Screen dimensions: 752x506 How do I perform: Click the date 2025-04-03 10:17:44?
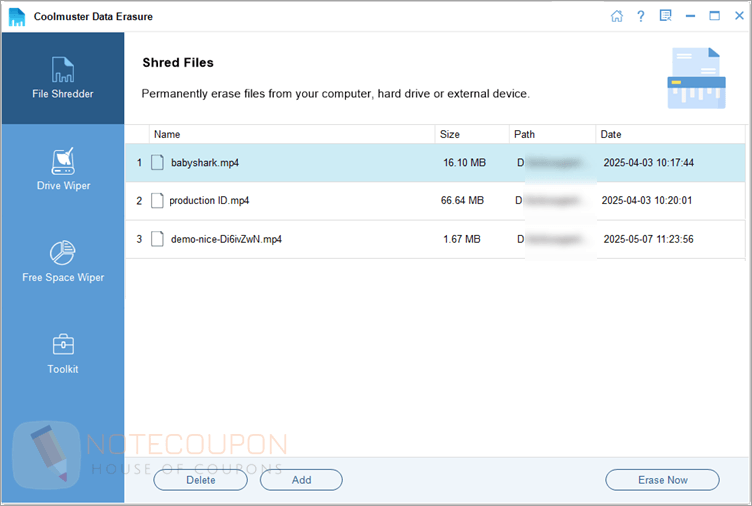click(x=648, y=163)
